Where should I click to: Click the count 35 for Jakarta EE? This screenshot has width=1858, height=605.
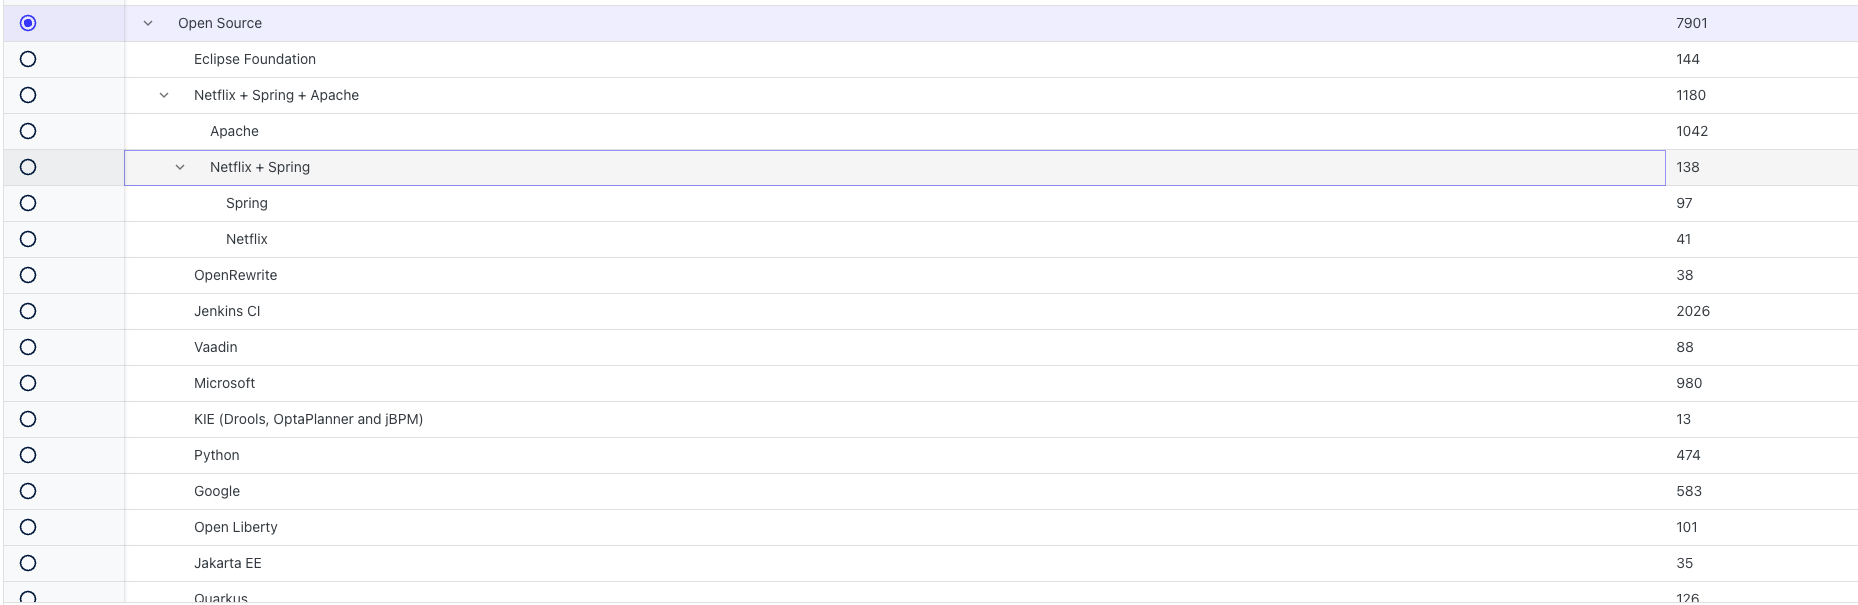click(x=1685, y=563)
